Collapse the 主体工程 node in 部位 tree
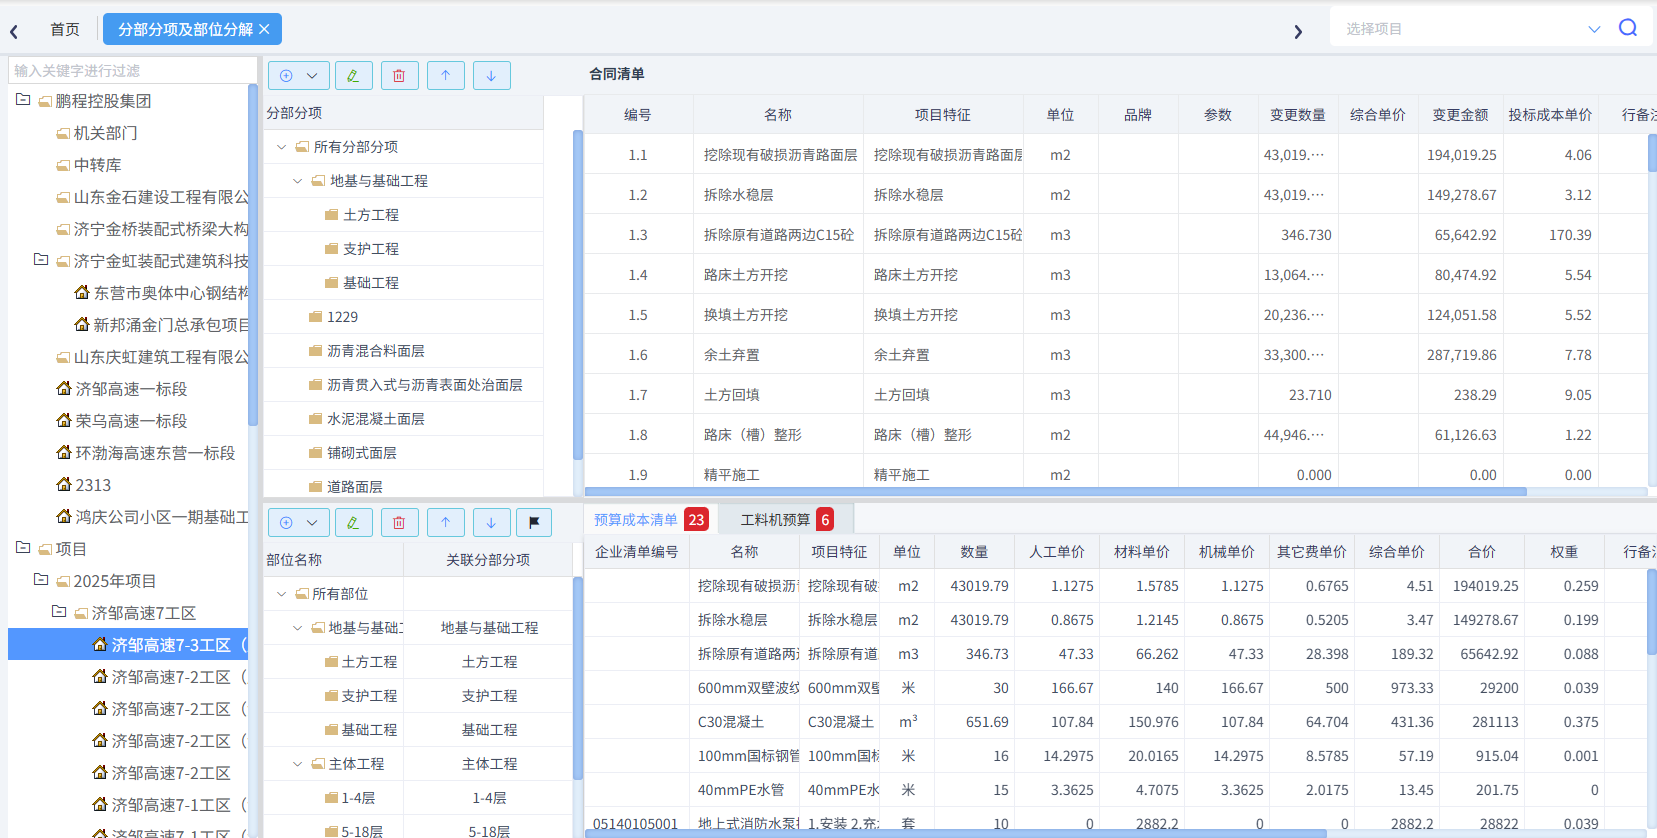This screenshot has height=838, width=1657. click(297, 764)
